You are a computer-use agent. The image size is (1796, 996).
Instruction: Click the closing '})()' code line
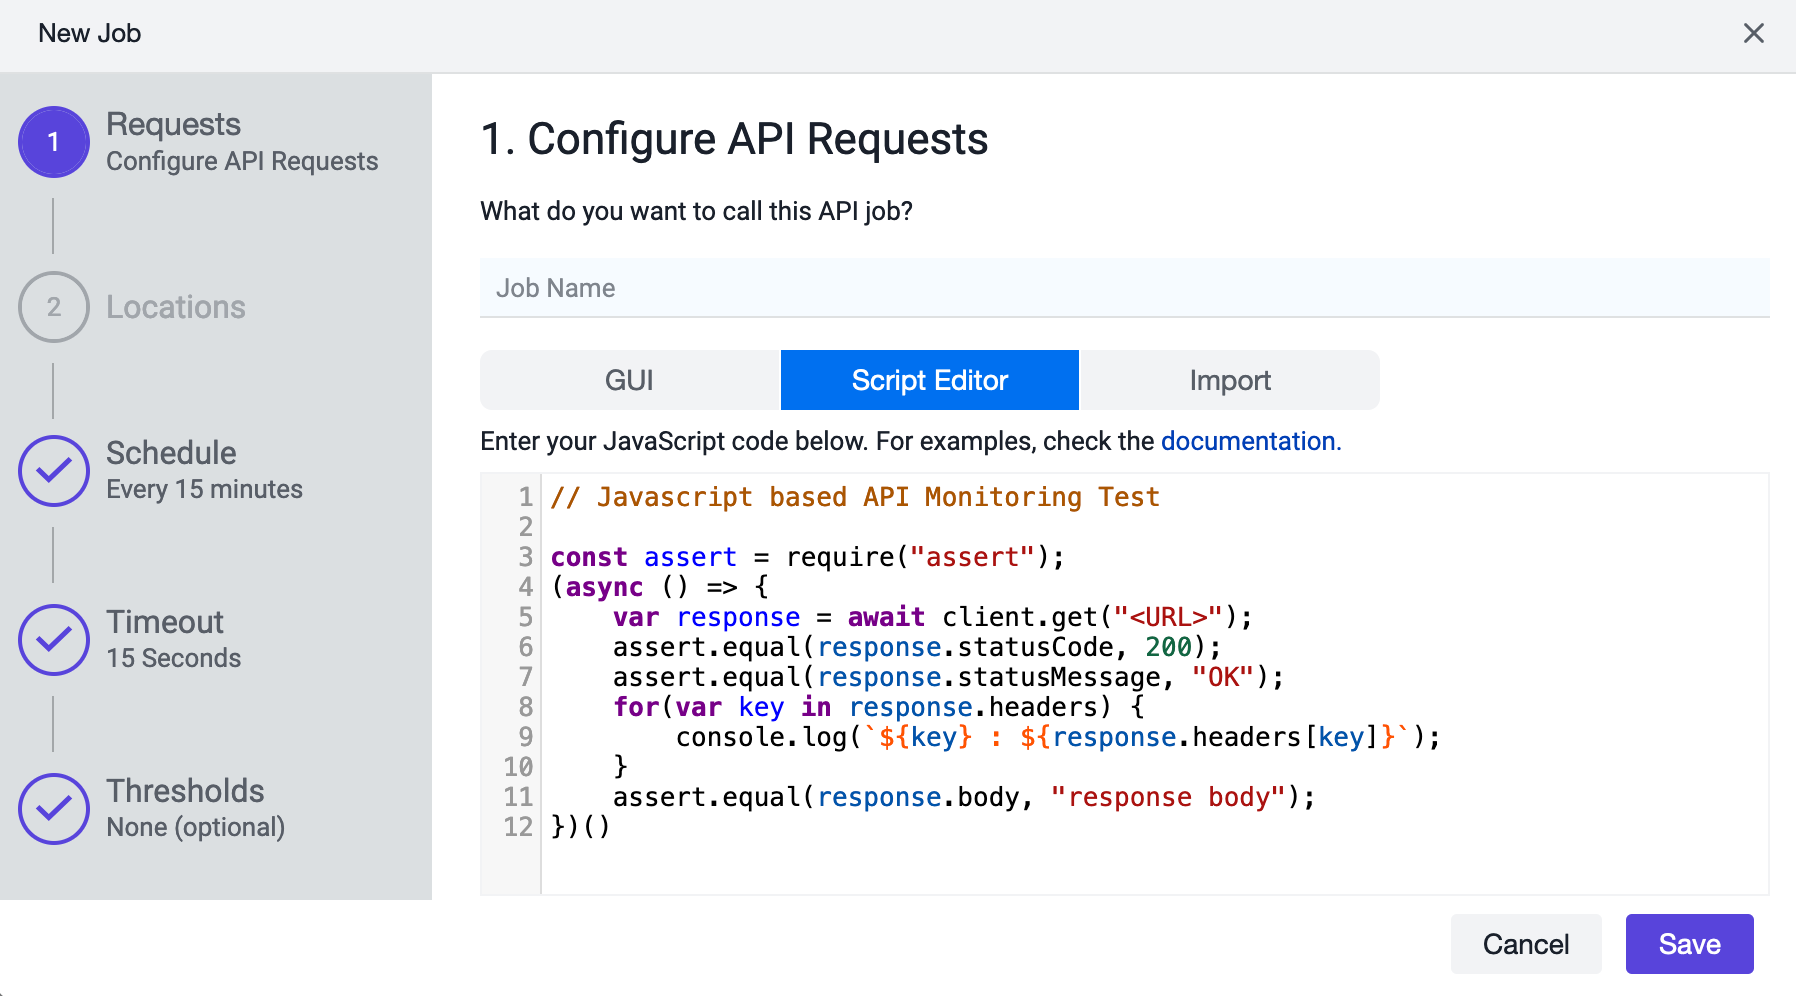[581, 827]
